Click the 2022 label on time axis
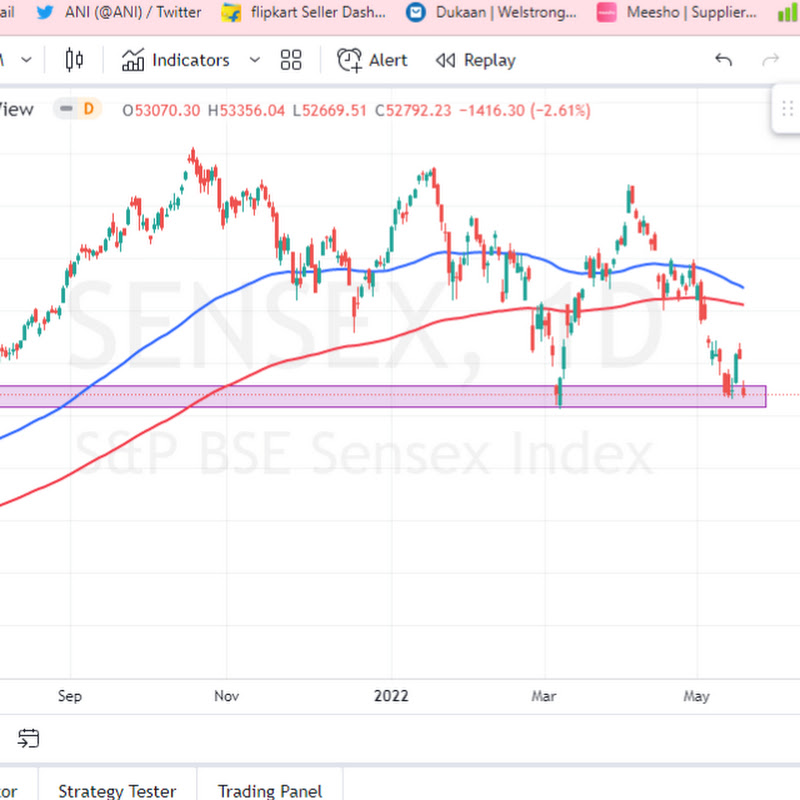Image resolution: width=800 pixels, height=800 pixels. [x=391, y=696]
